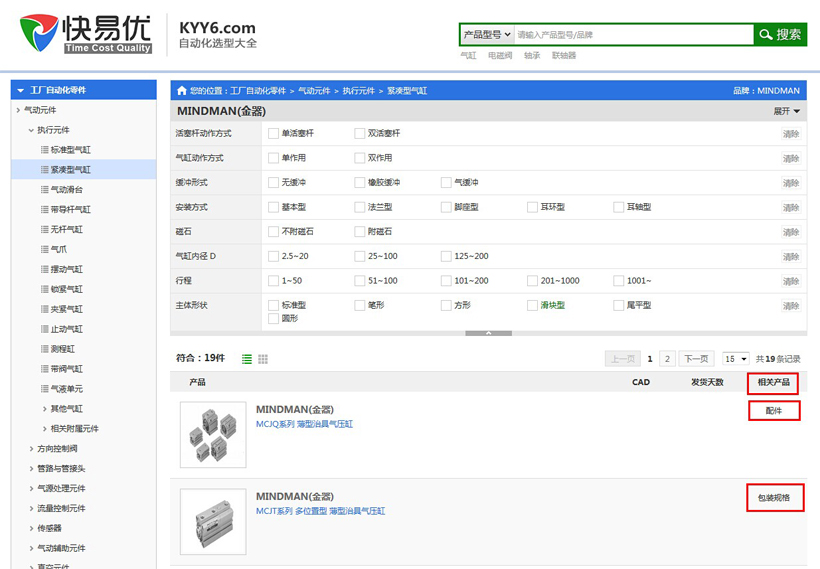Viewport: 820px width, 569px height.
Task: Click list icon beside 锁紧气缸
Action: [45, 289]
